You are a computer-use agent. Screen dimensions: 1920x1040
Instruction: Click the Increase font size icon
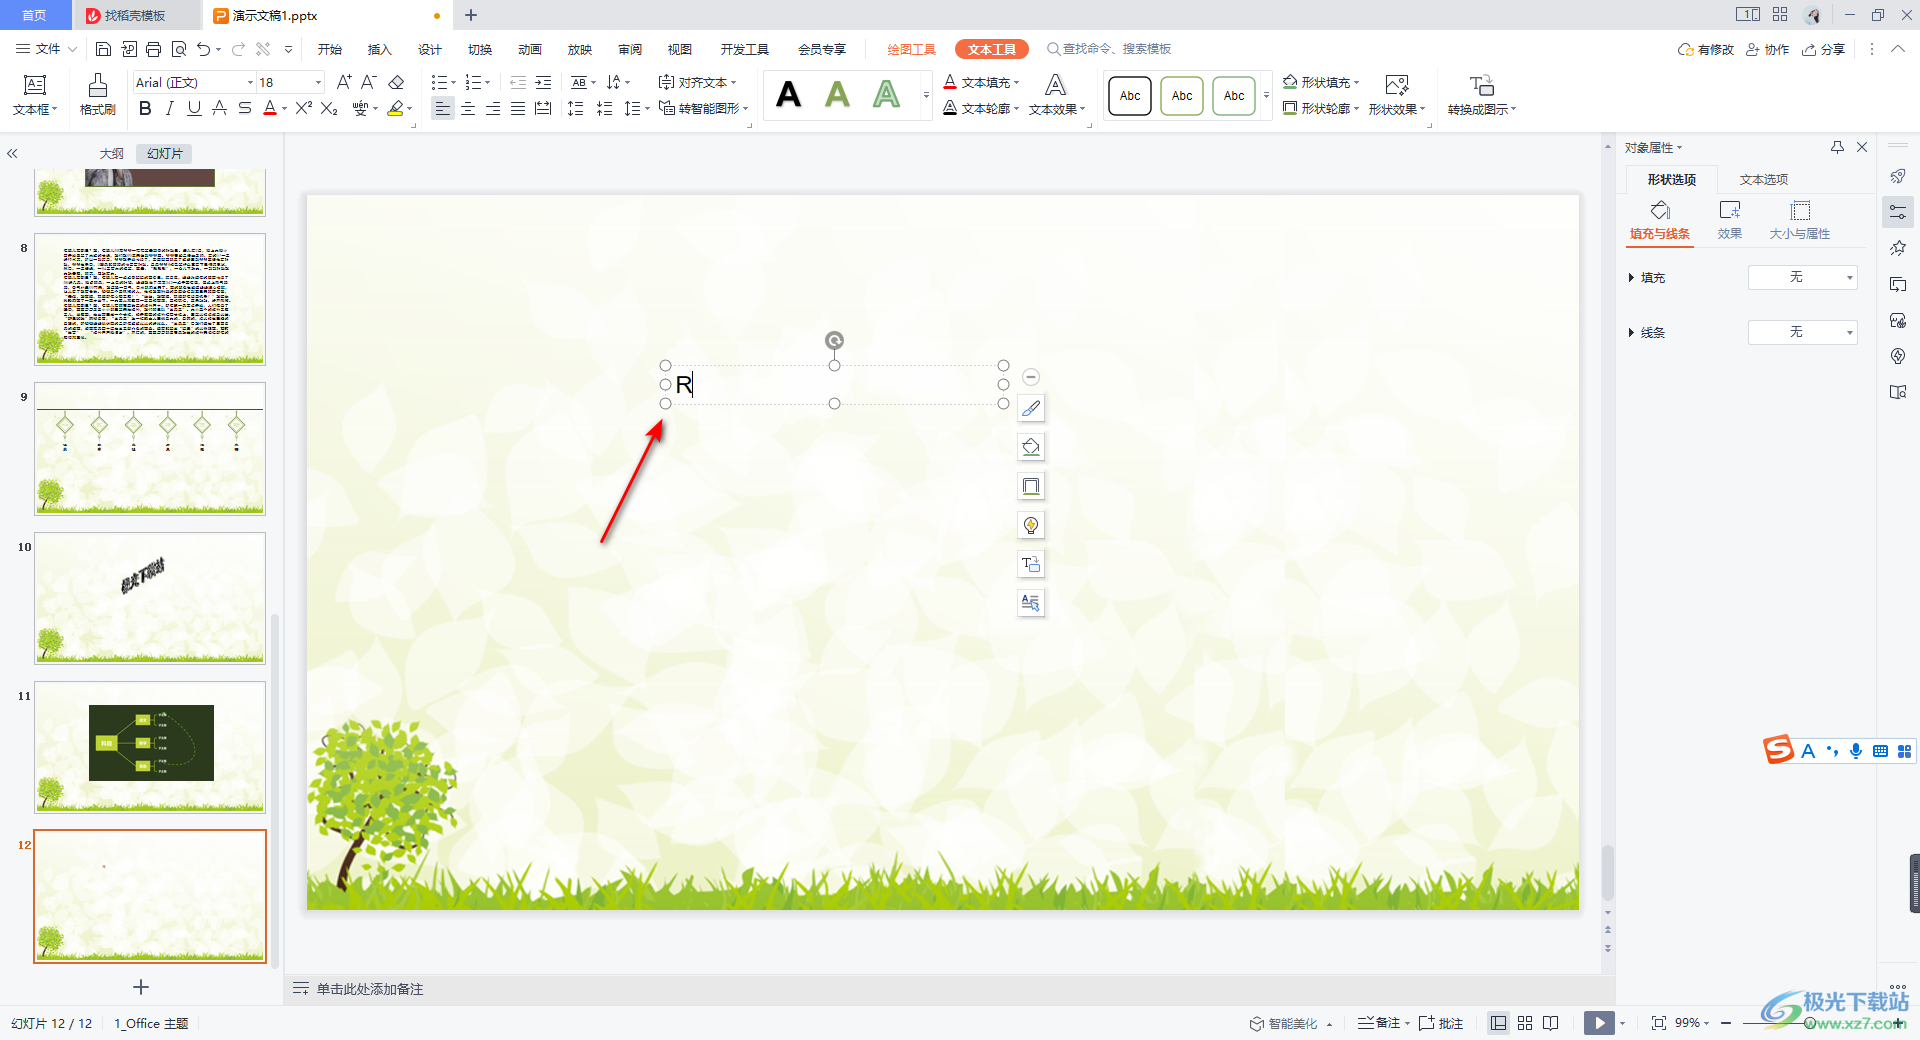tap(344, 82)
